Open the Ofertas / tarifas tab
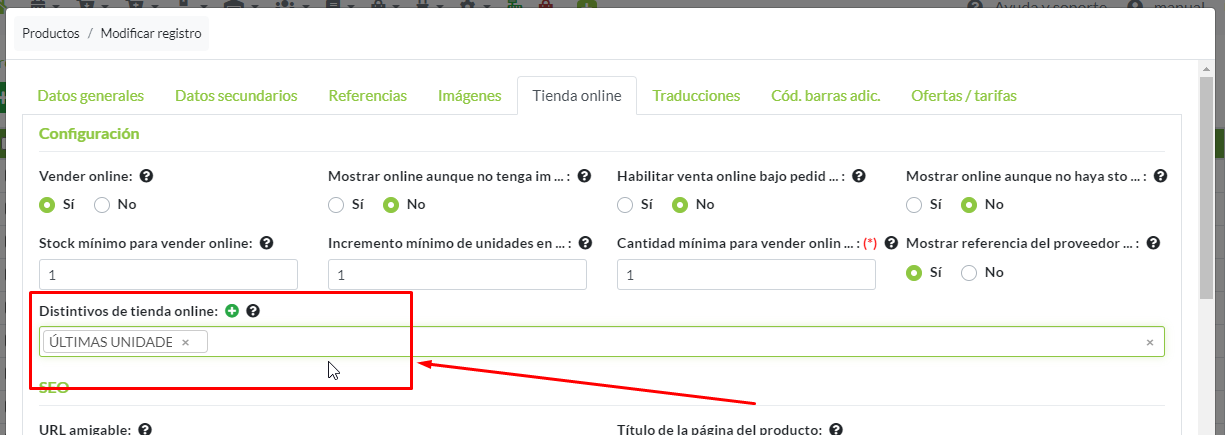The width and height of the screenshot is (1225, 435). click(963, 96)
